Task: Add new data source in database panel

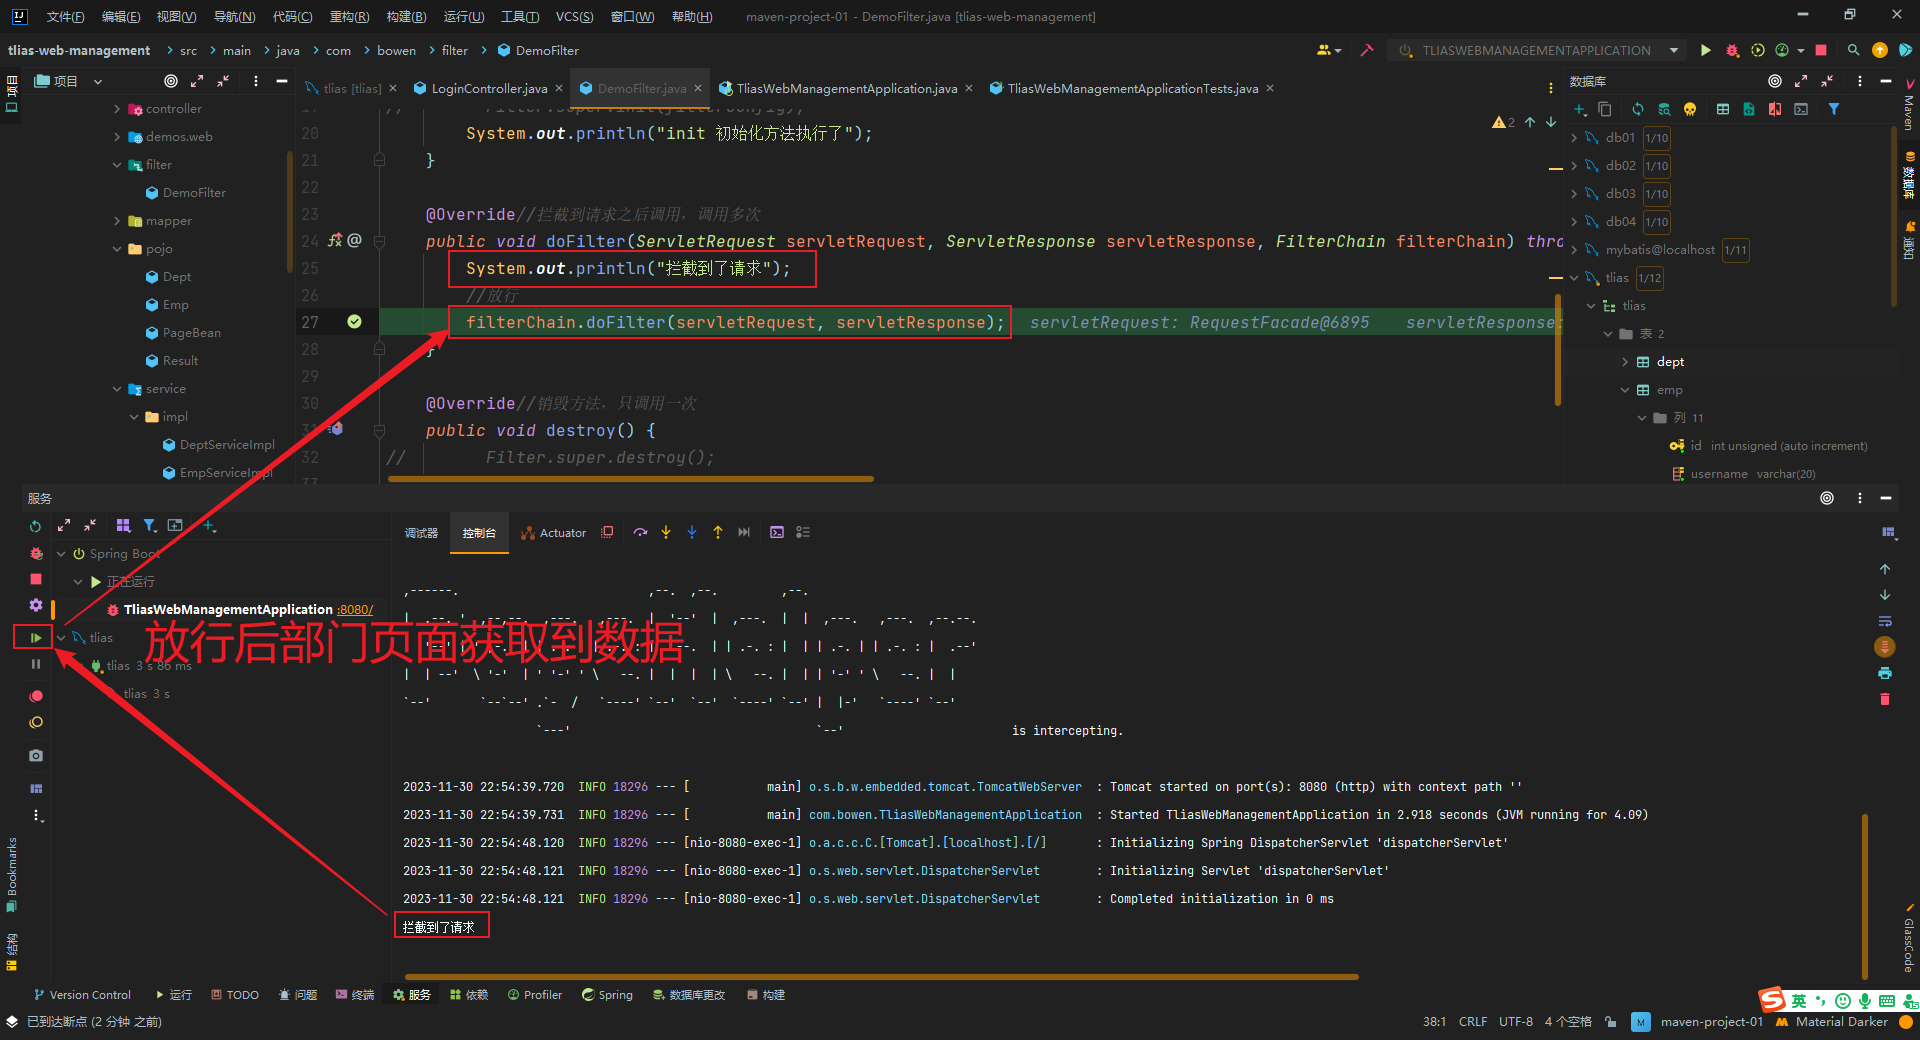Action: (1580, 109)
